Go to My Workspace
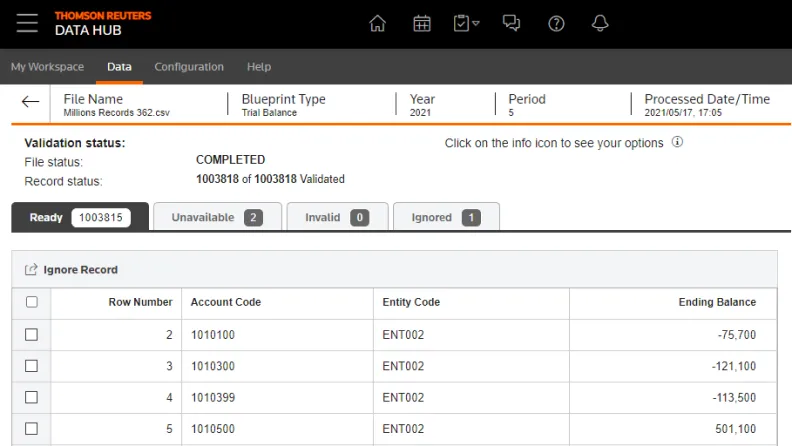This screenshot has height=446, width=792. tap(47, 67)
